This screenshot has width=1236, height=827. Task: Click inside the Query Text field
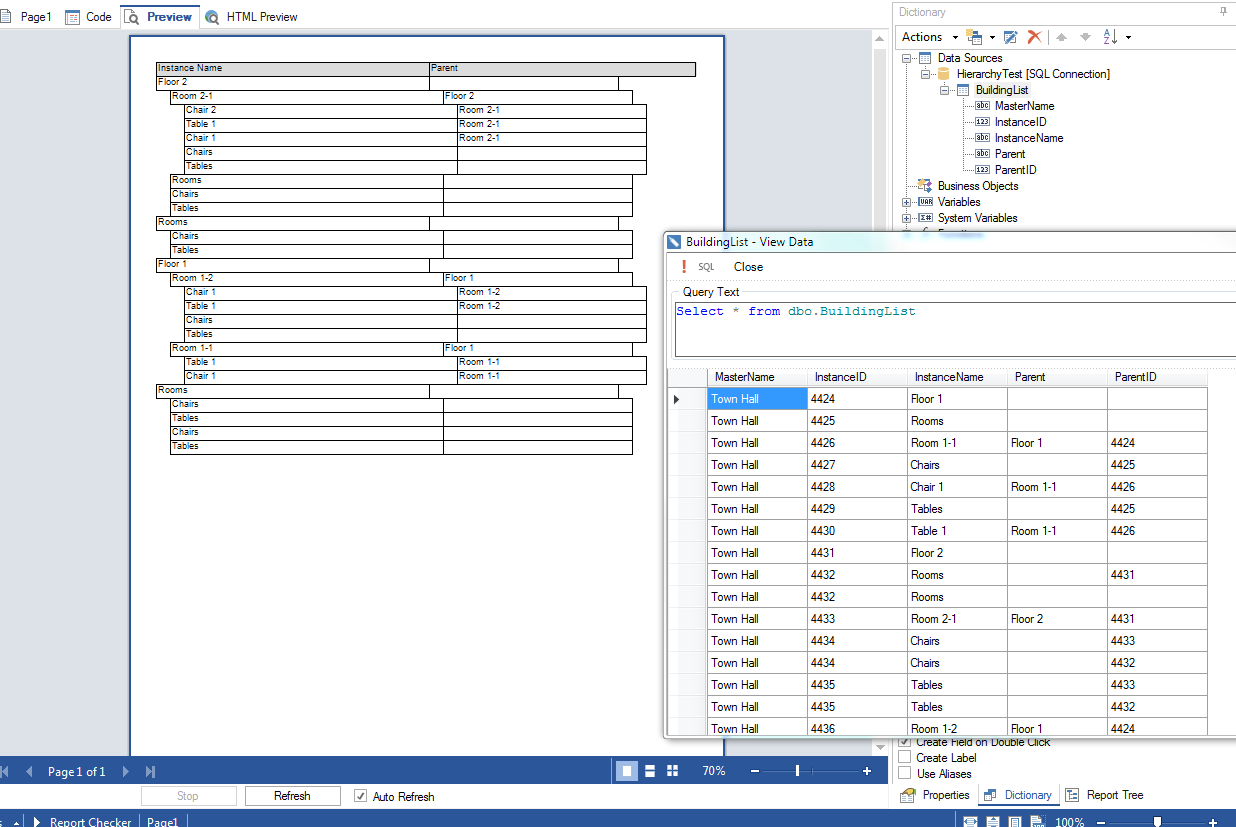coord(955,329)
